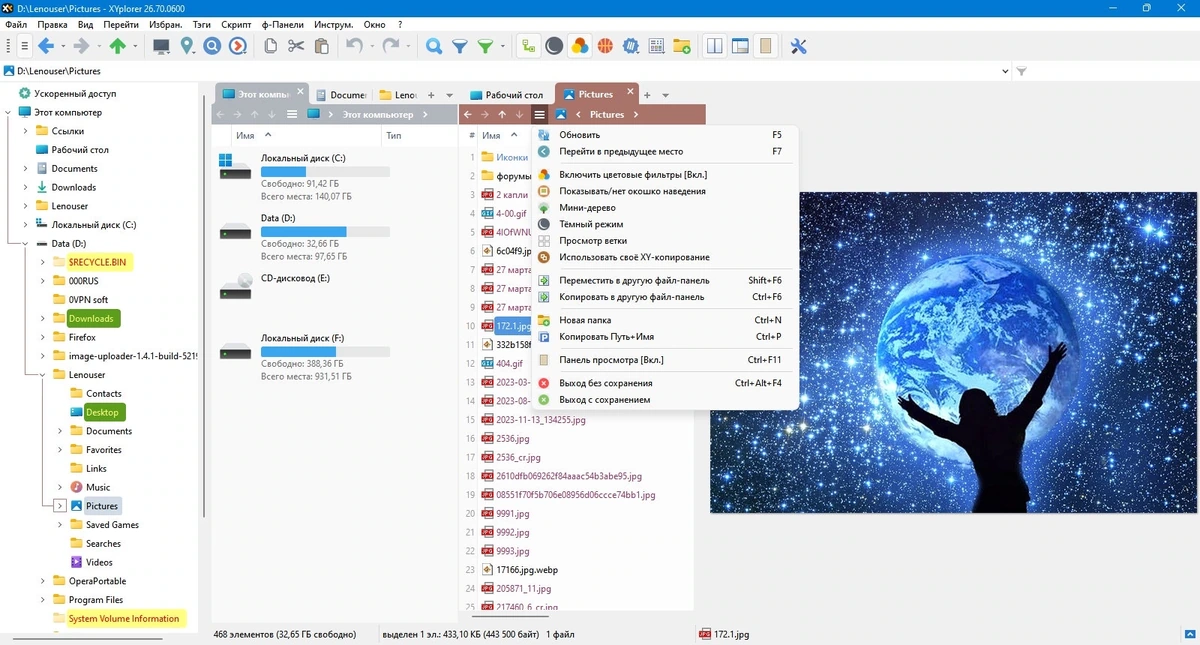Click the Copy icon in toolbar
This screenshot has height=645, width=1200.
coord(270,46)
